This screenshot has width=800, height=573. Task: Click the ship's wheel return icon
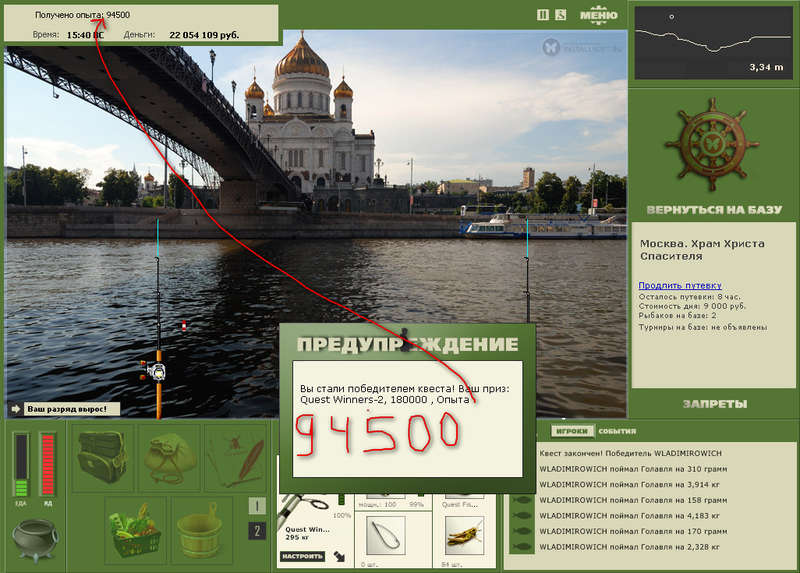(x=712, y=144)
